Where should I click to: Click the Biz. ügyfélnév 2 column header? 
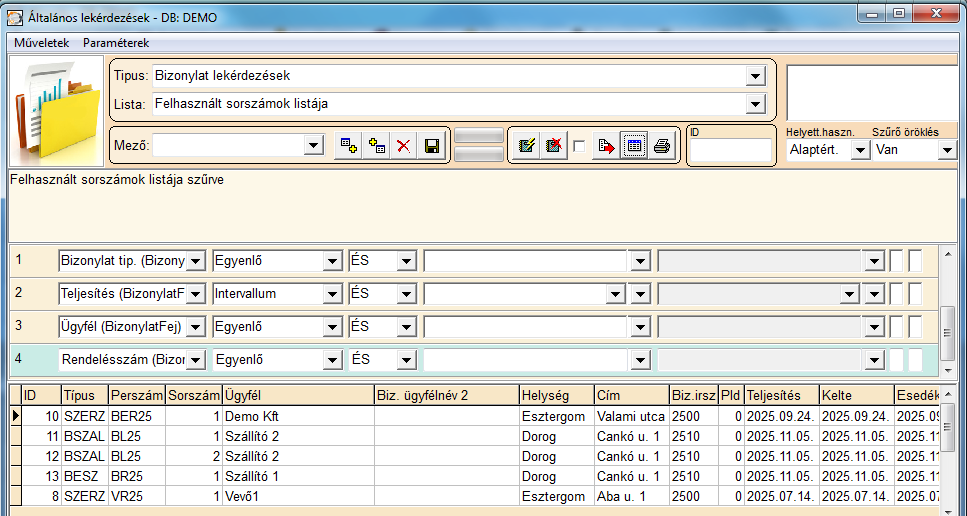(x=447, y=395)
